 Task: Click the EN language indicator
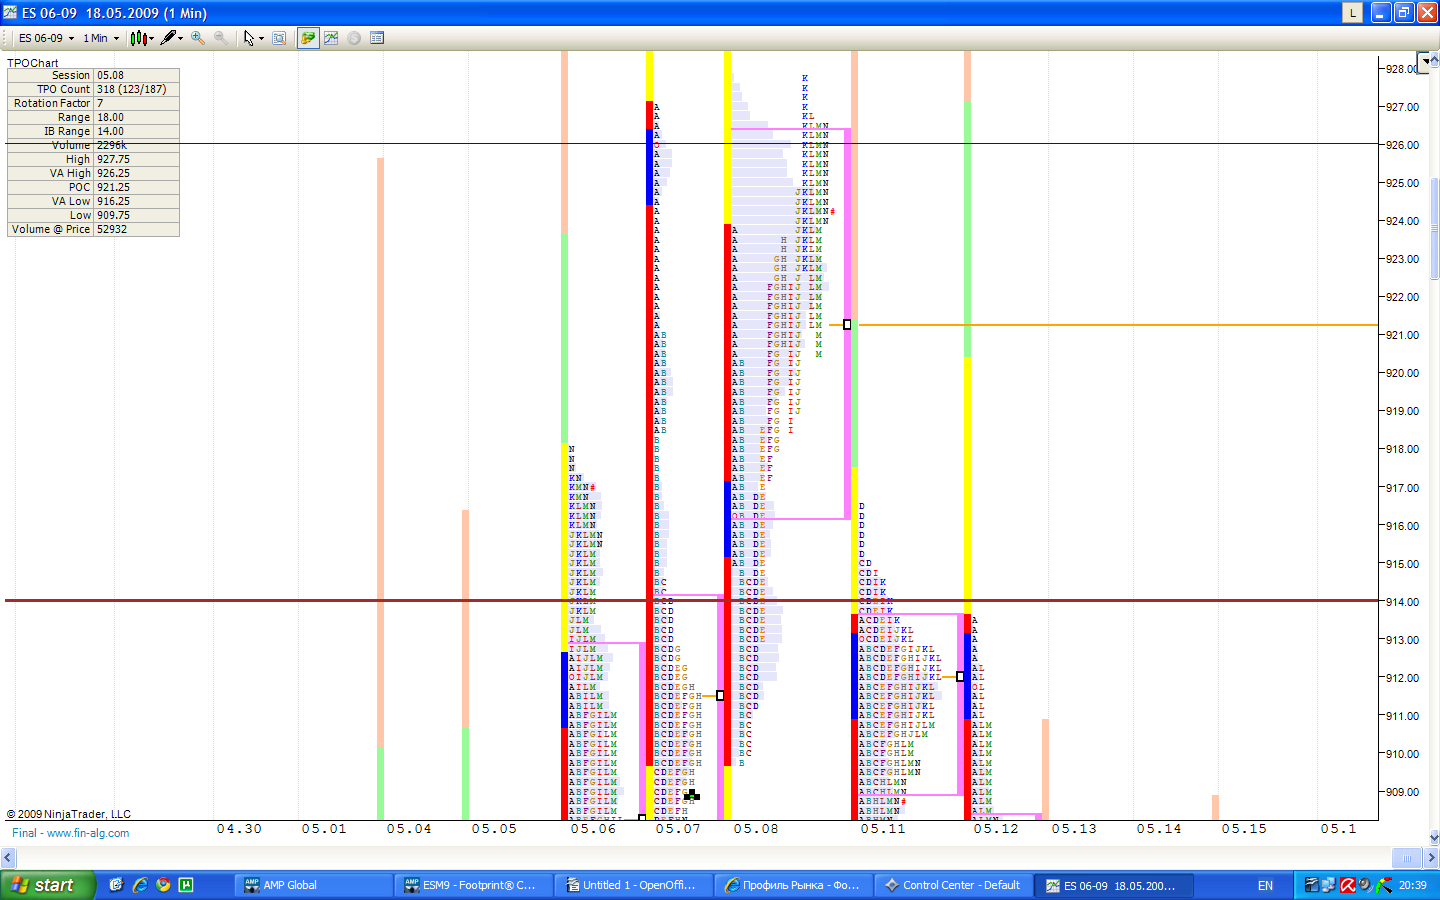(x=1265, y=885)
